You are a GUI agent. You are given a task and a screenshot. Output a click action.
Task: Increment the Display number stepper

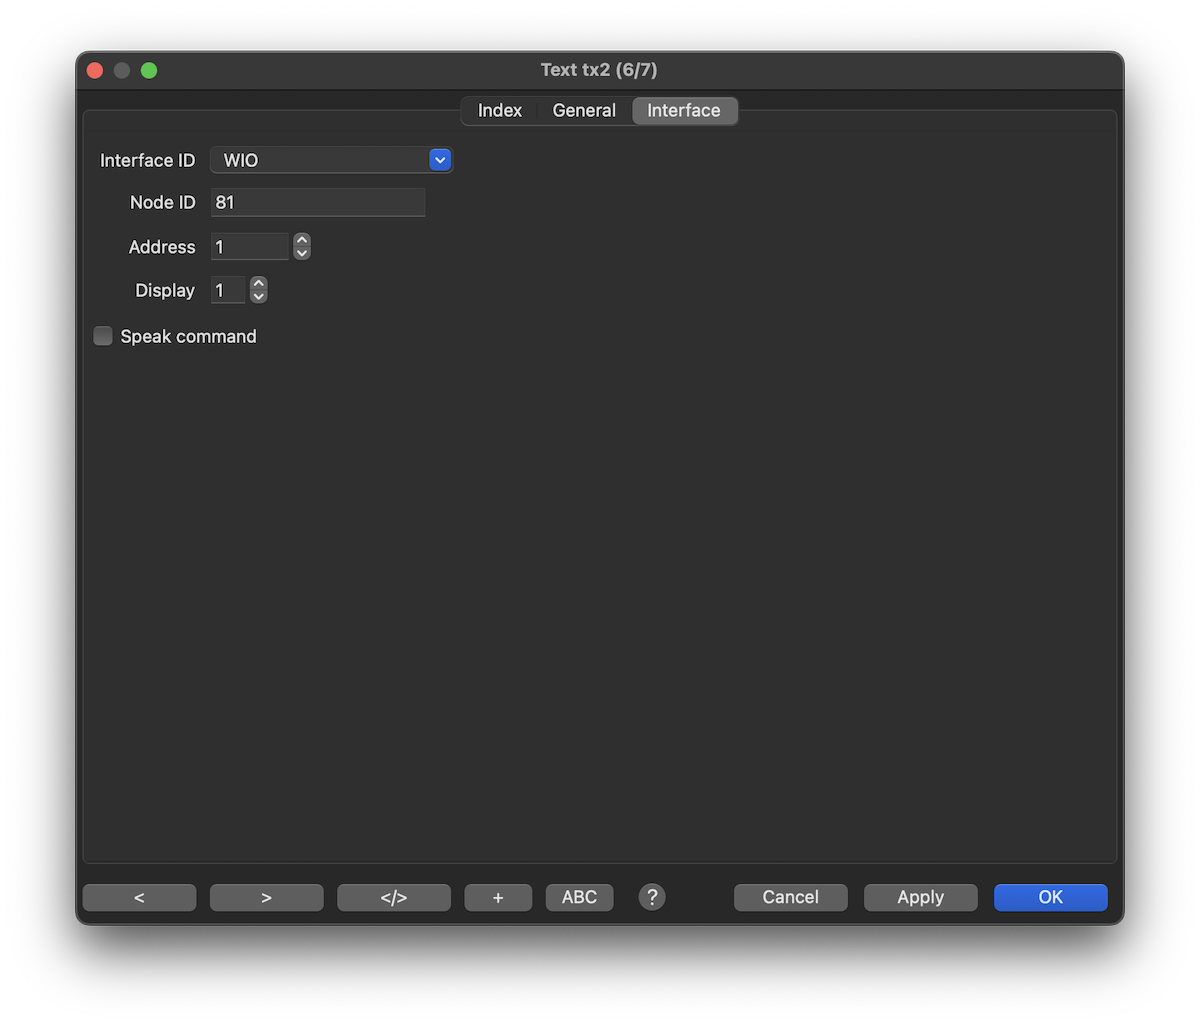[x=259, y=284]
